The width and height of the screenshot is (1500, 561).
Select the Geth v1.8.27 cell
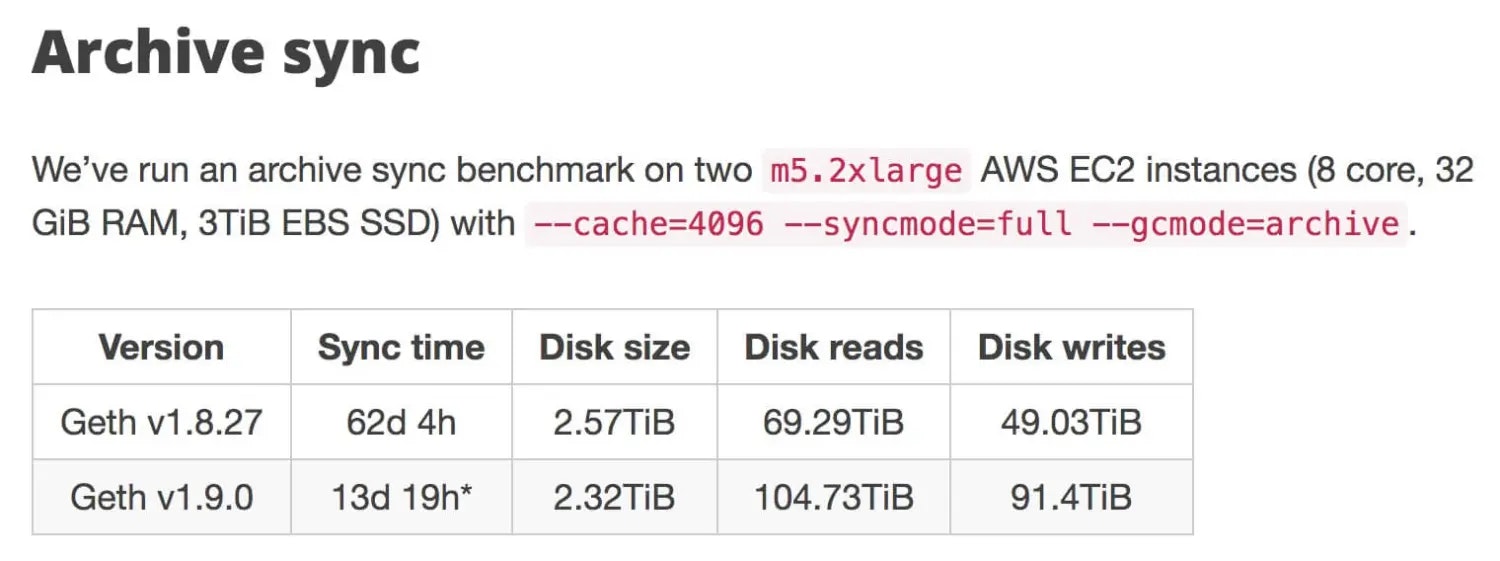tap(161, 422)
